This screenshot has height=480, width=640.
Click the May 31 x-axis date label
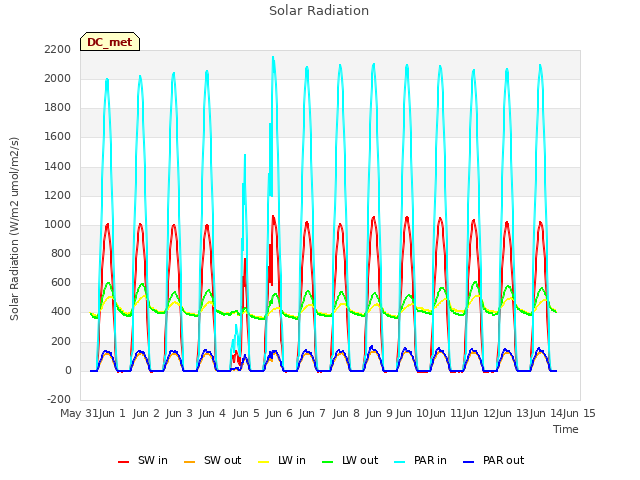(79, 413)
